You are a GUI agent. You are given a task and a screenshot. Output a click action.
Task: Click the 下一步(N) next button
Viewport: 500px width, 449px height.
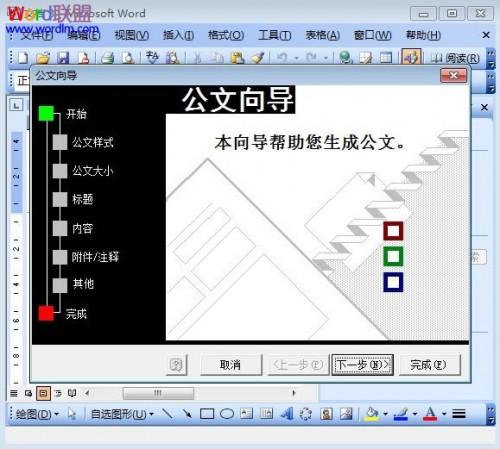[x=363, y=365]
